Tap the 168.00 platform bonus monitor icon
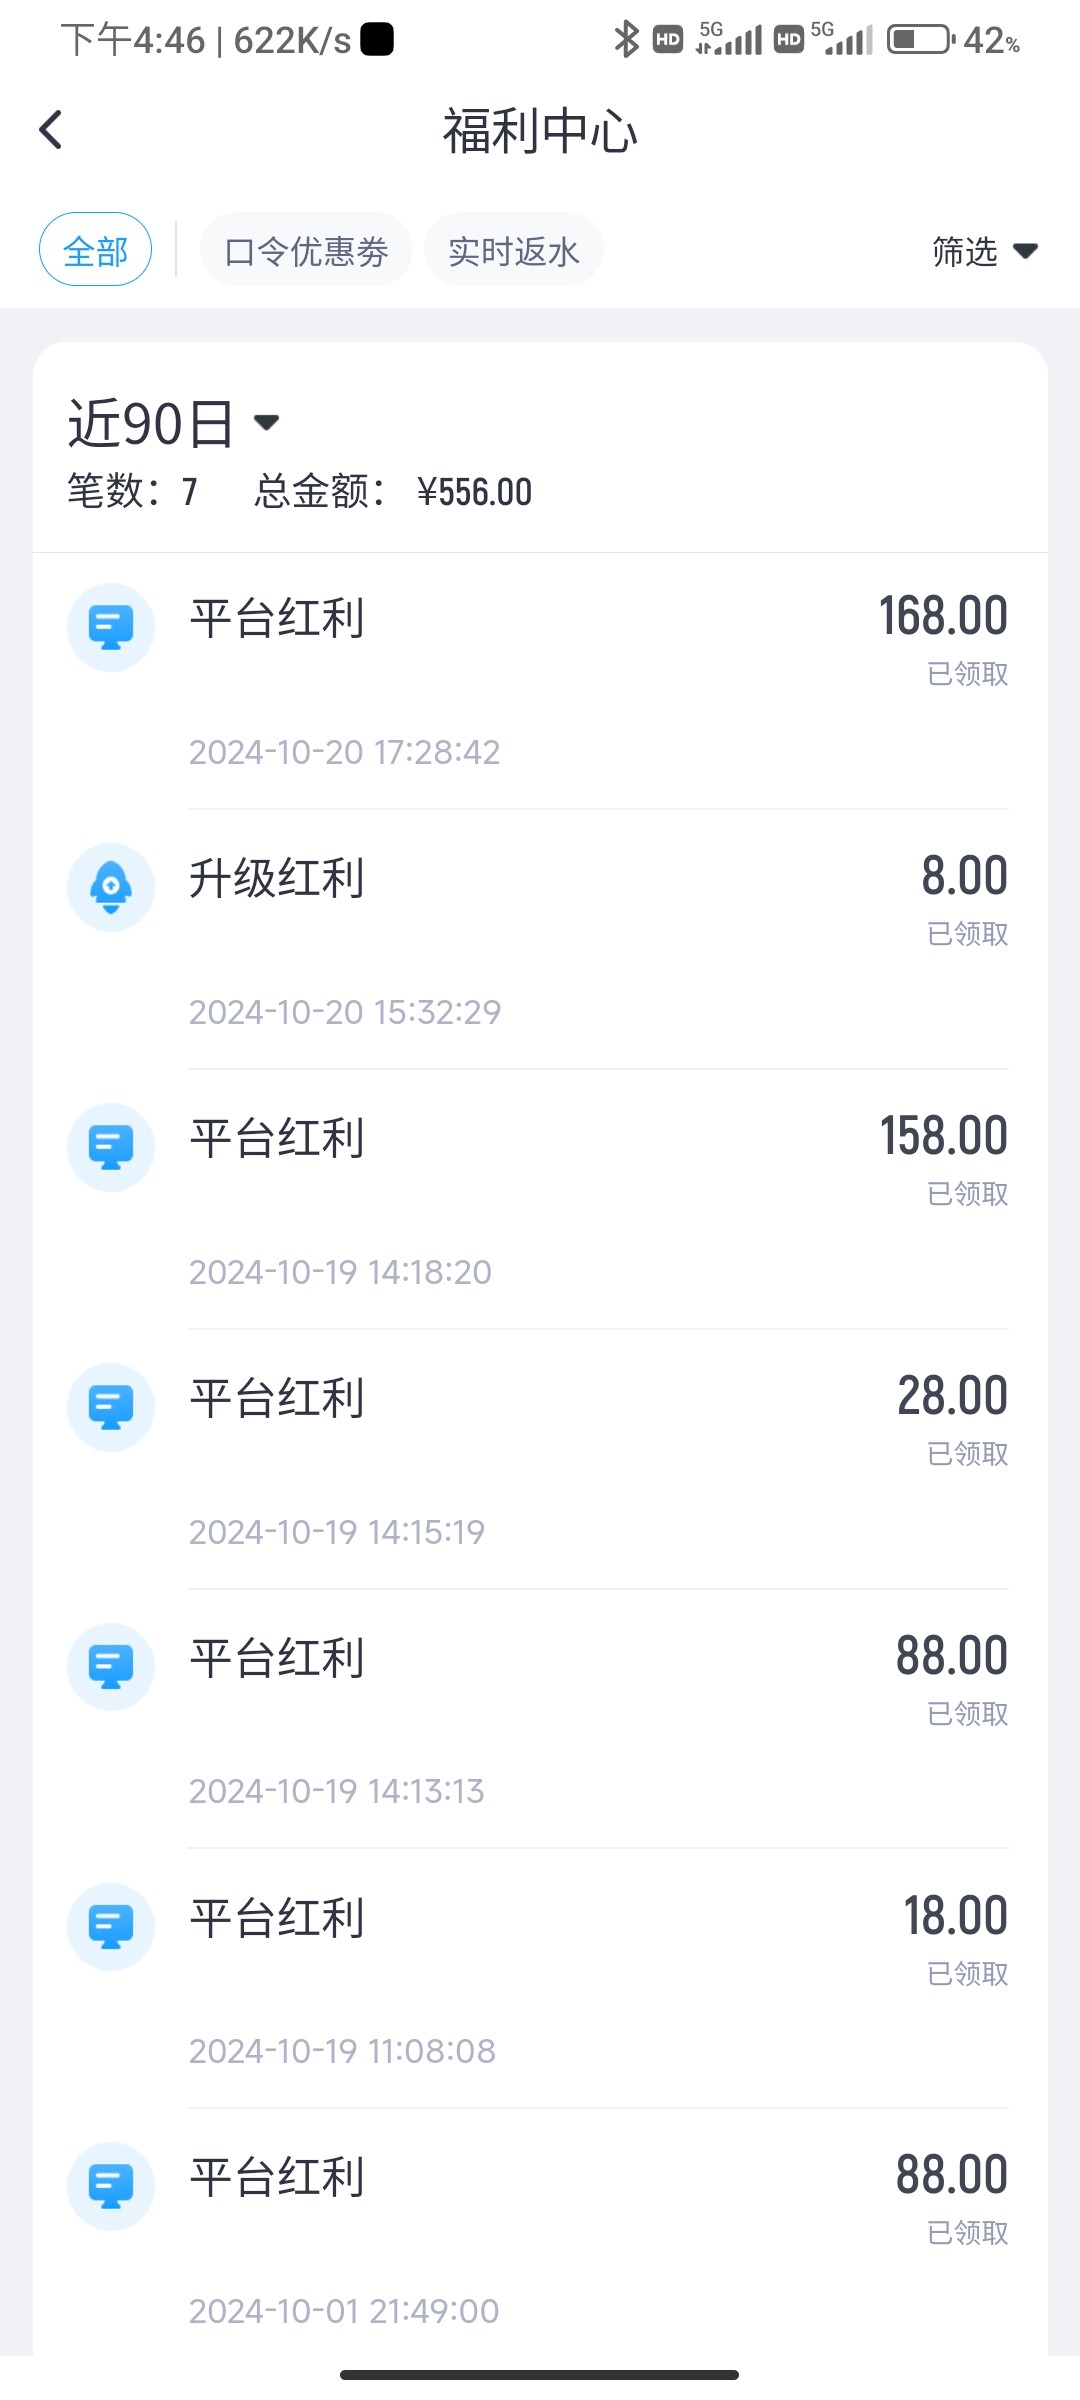Image resolution: width=1080 pixels, height=2400 pixels. click(x=111, y=627)
